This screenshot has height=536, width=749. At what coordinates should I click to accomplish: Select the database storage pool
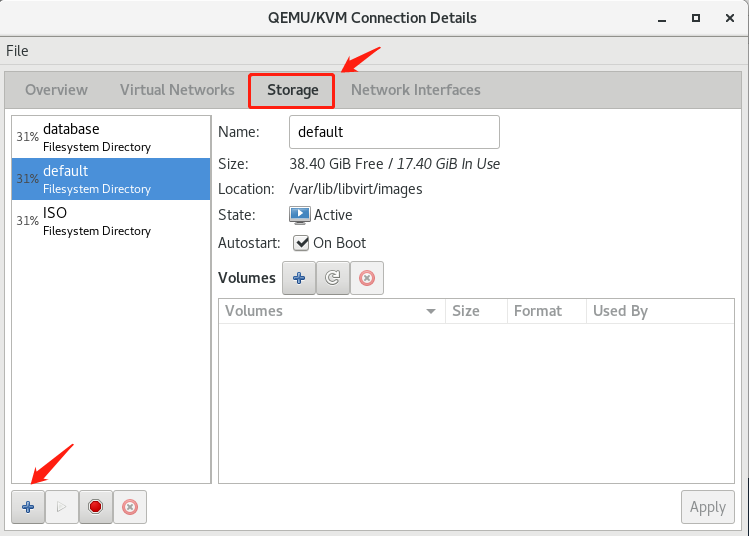point(111,137)
